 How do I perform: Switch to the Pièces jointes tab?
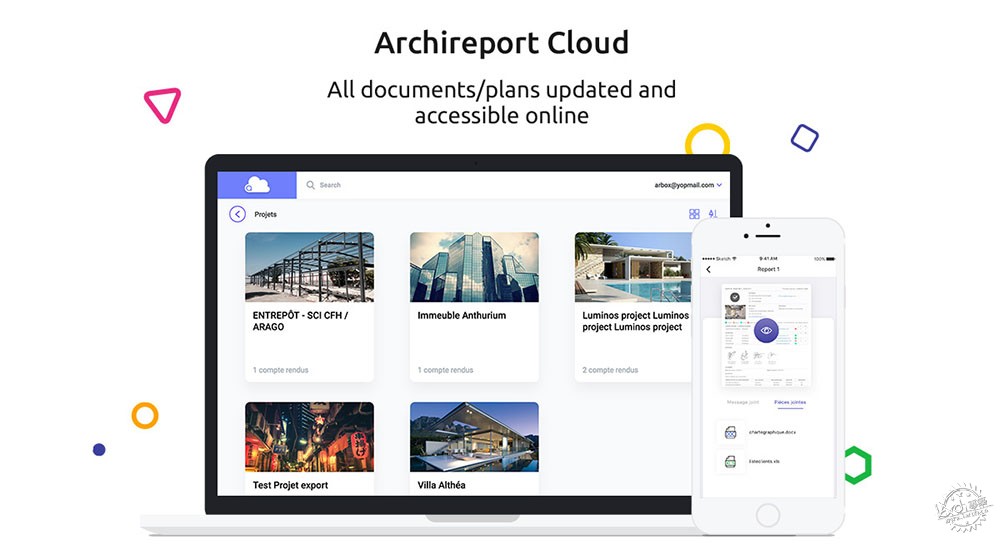click(790, 402)
